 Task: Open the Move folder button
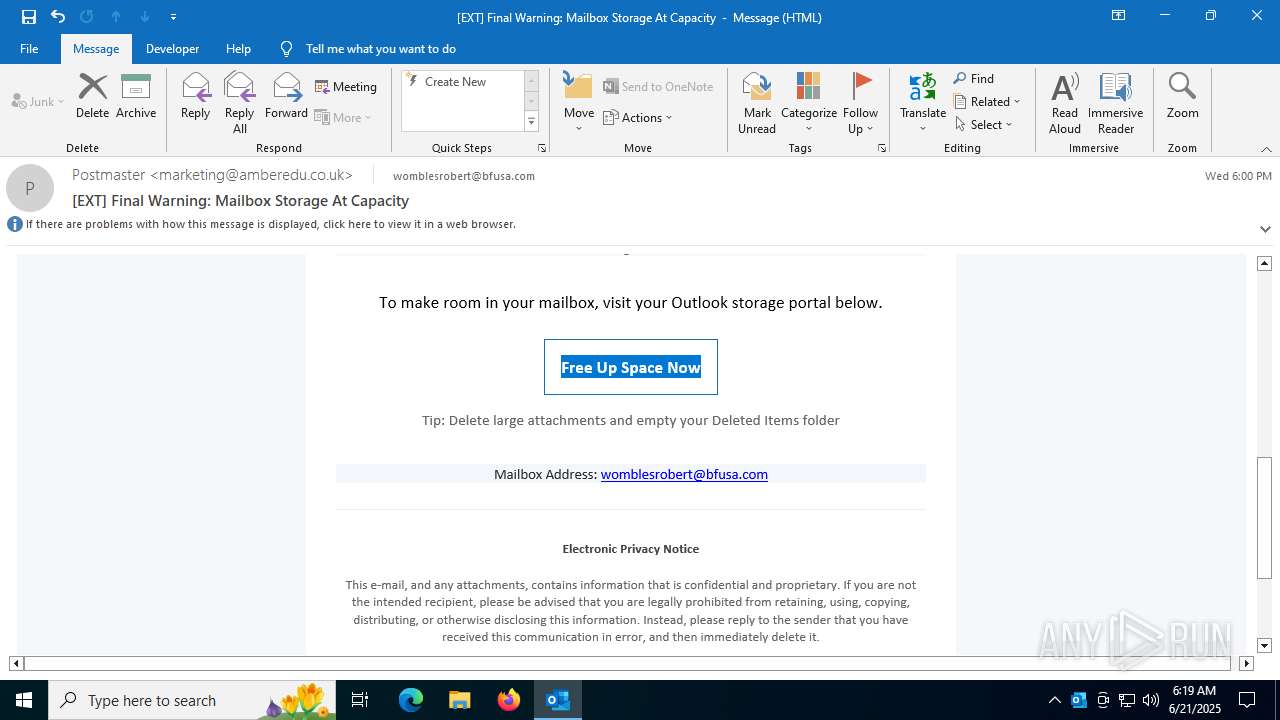(579, 103)
